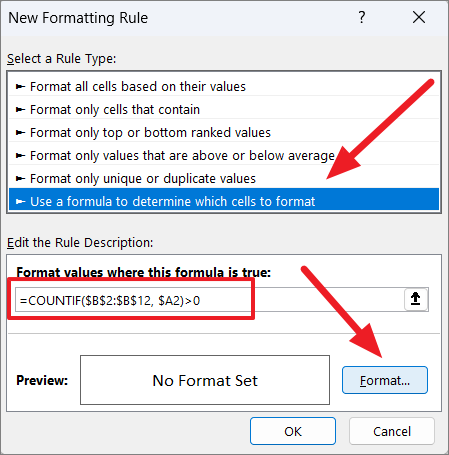Select 'Format all cells based on their values'
Screen dimensions: 449x455
224,87
